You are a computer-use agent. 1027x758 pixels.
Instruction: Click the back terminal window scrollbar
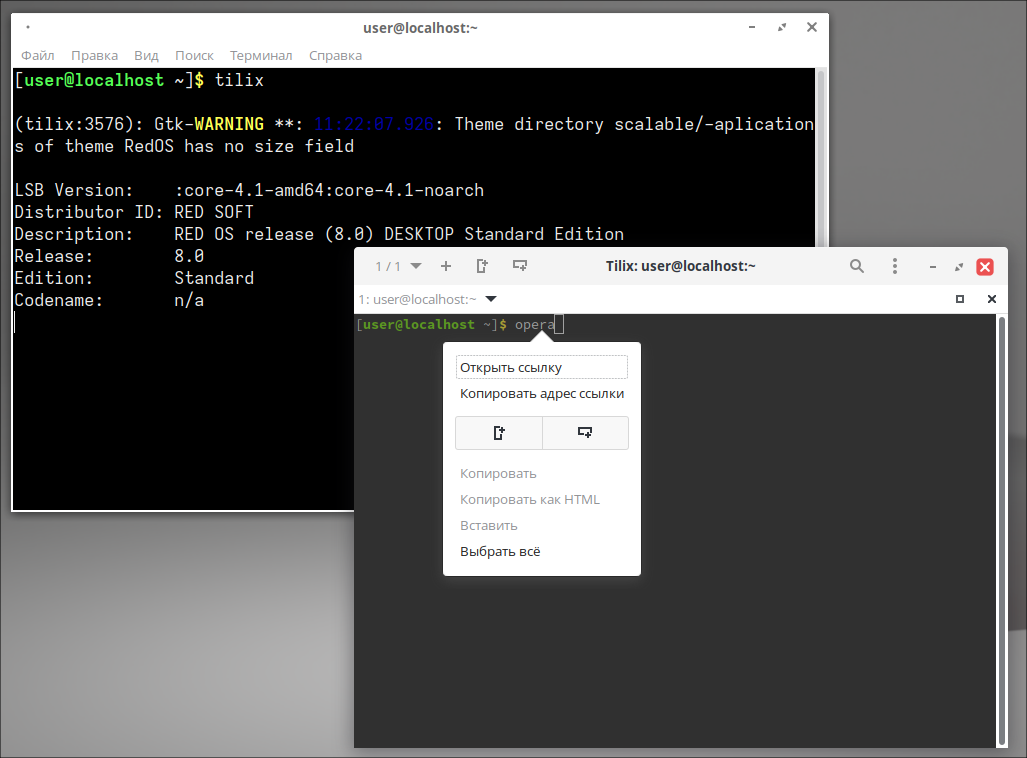click(821, 157)
